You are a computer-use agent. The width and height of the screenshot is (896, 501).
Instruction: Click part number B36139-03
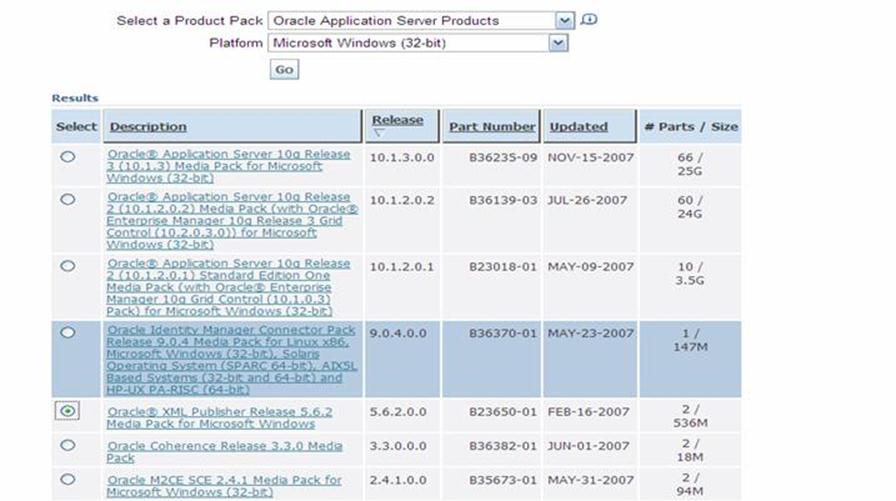(x=503, y=200)
